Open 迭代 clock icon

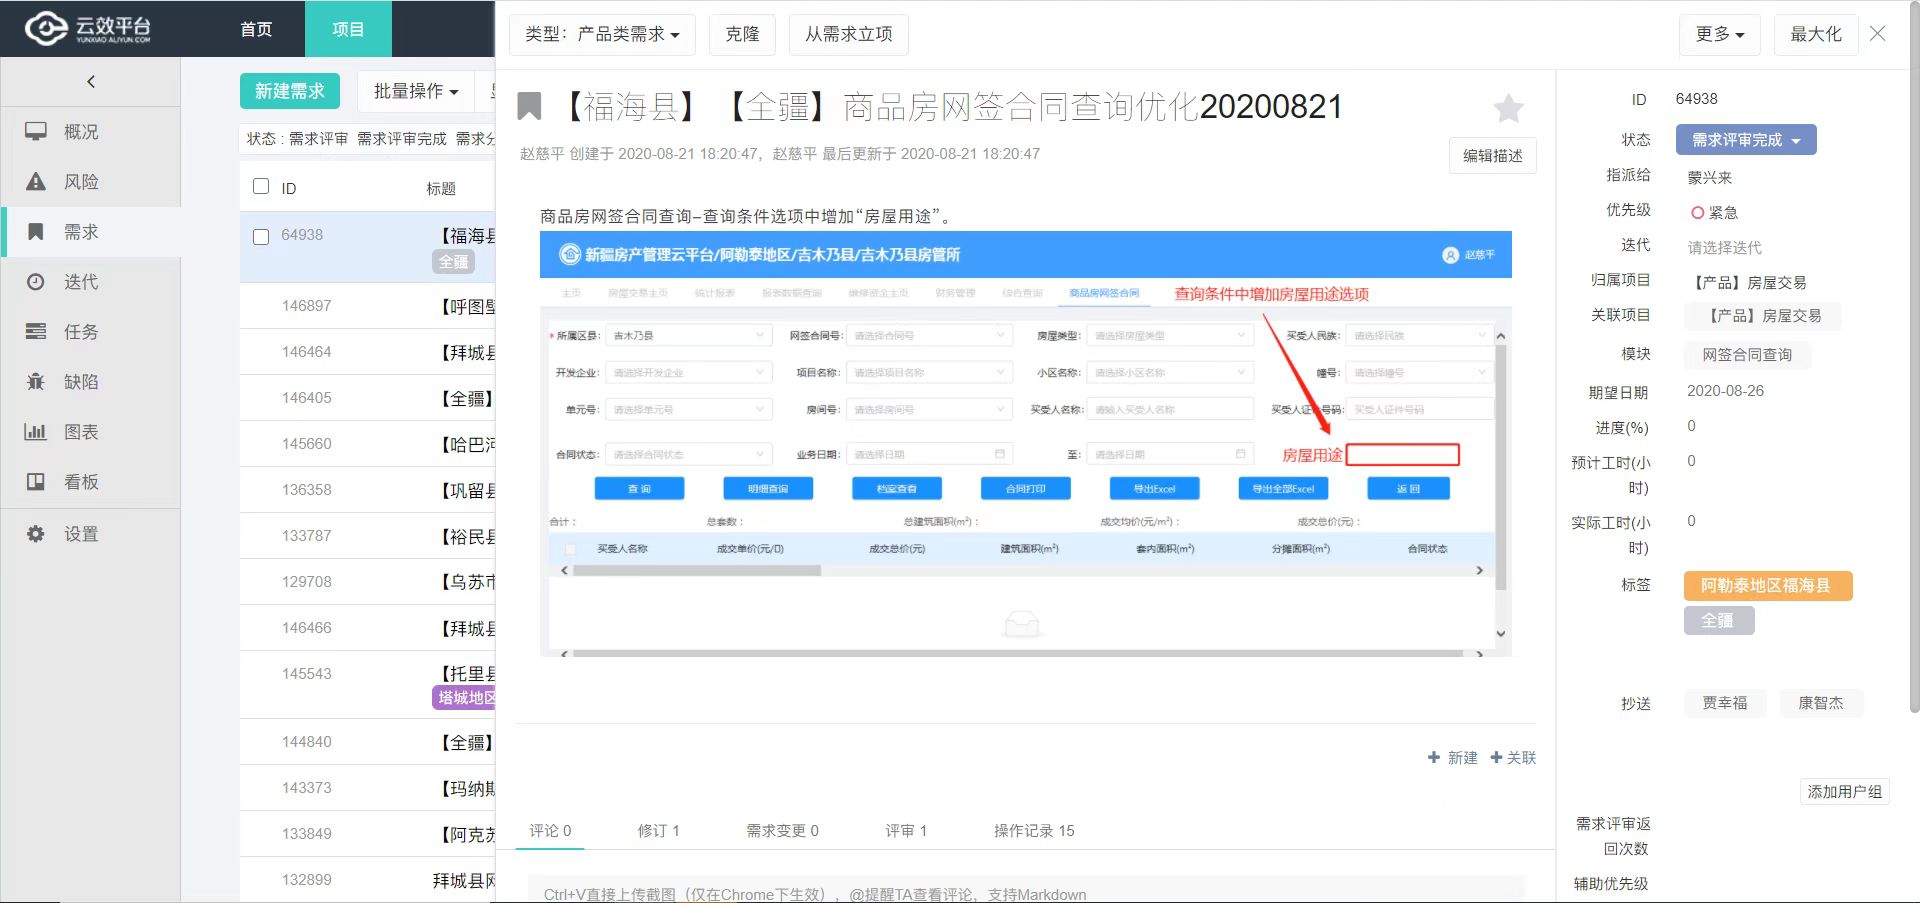coord(36,282)
